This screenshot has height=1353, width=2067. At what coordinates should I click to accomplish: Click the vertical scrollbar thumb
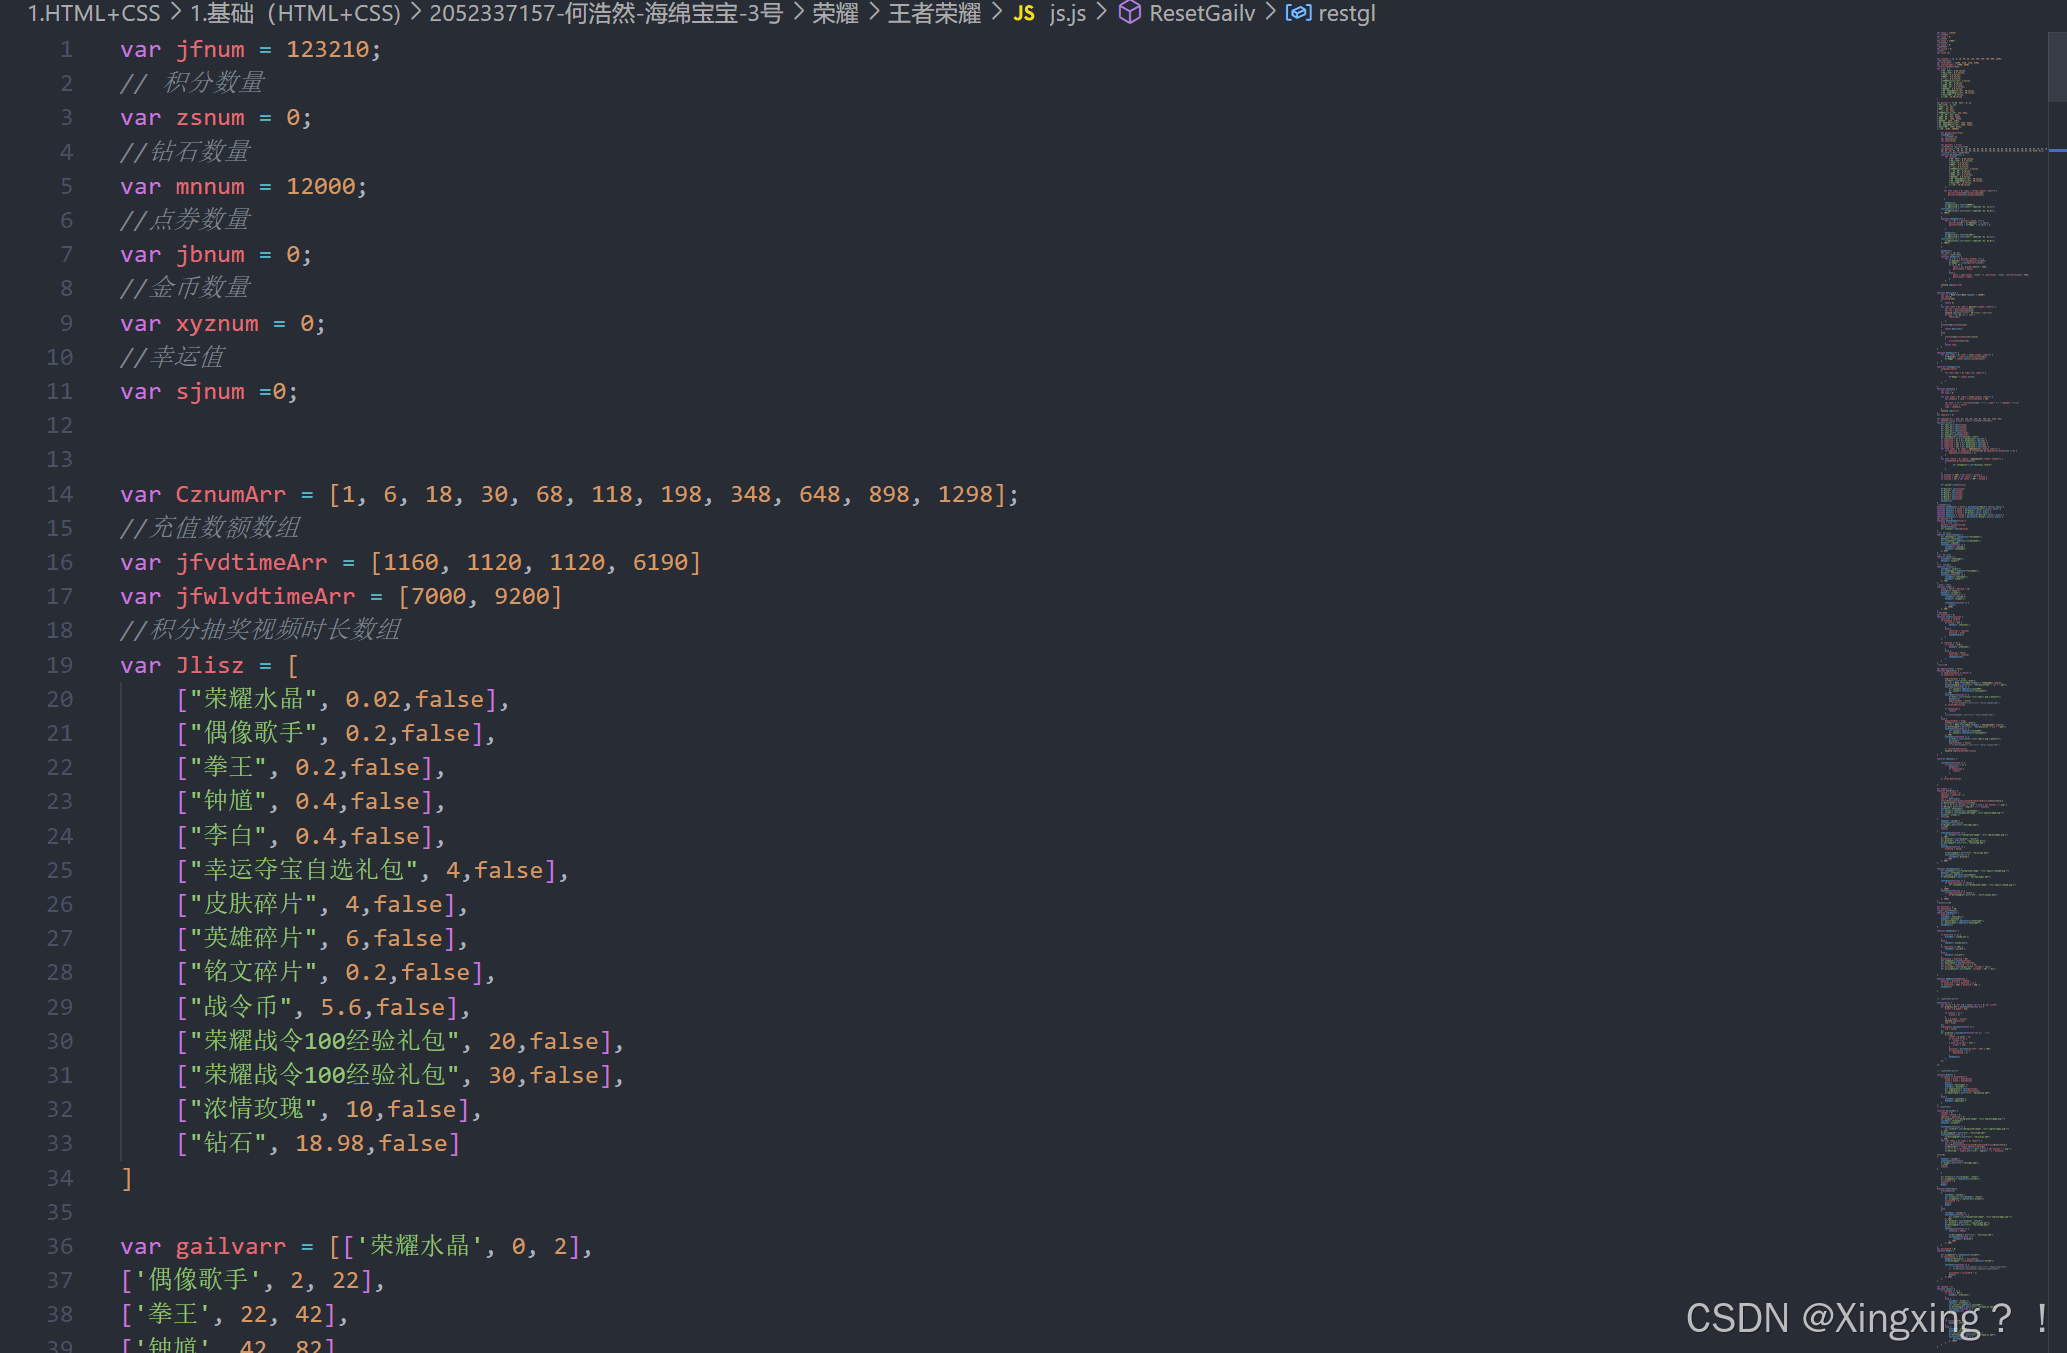coord(2057,66)
